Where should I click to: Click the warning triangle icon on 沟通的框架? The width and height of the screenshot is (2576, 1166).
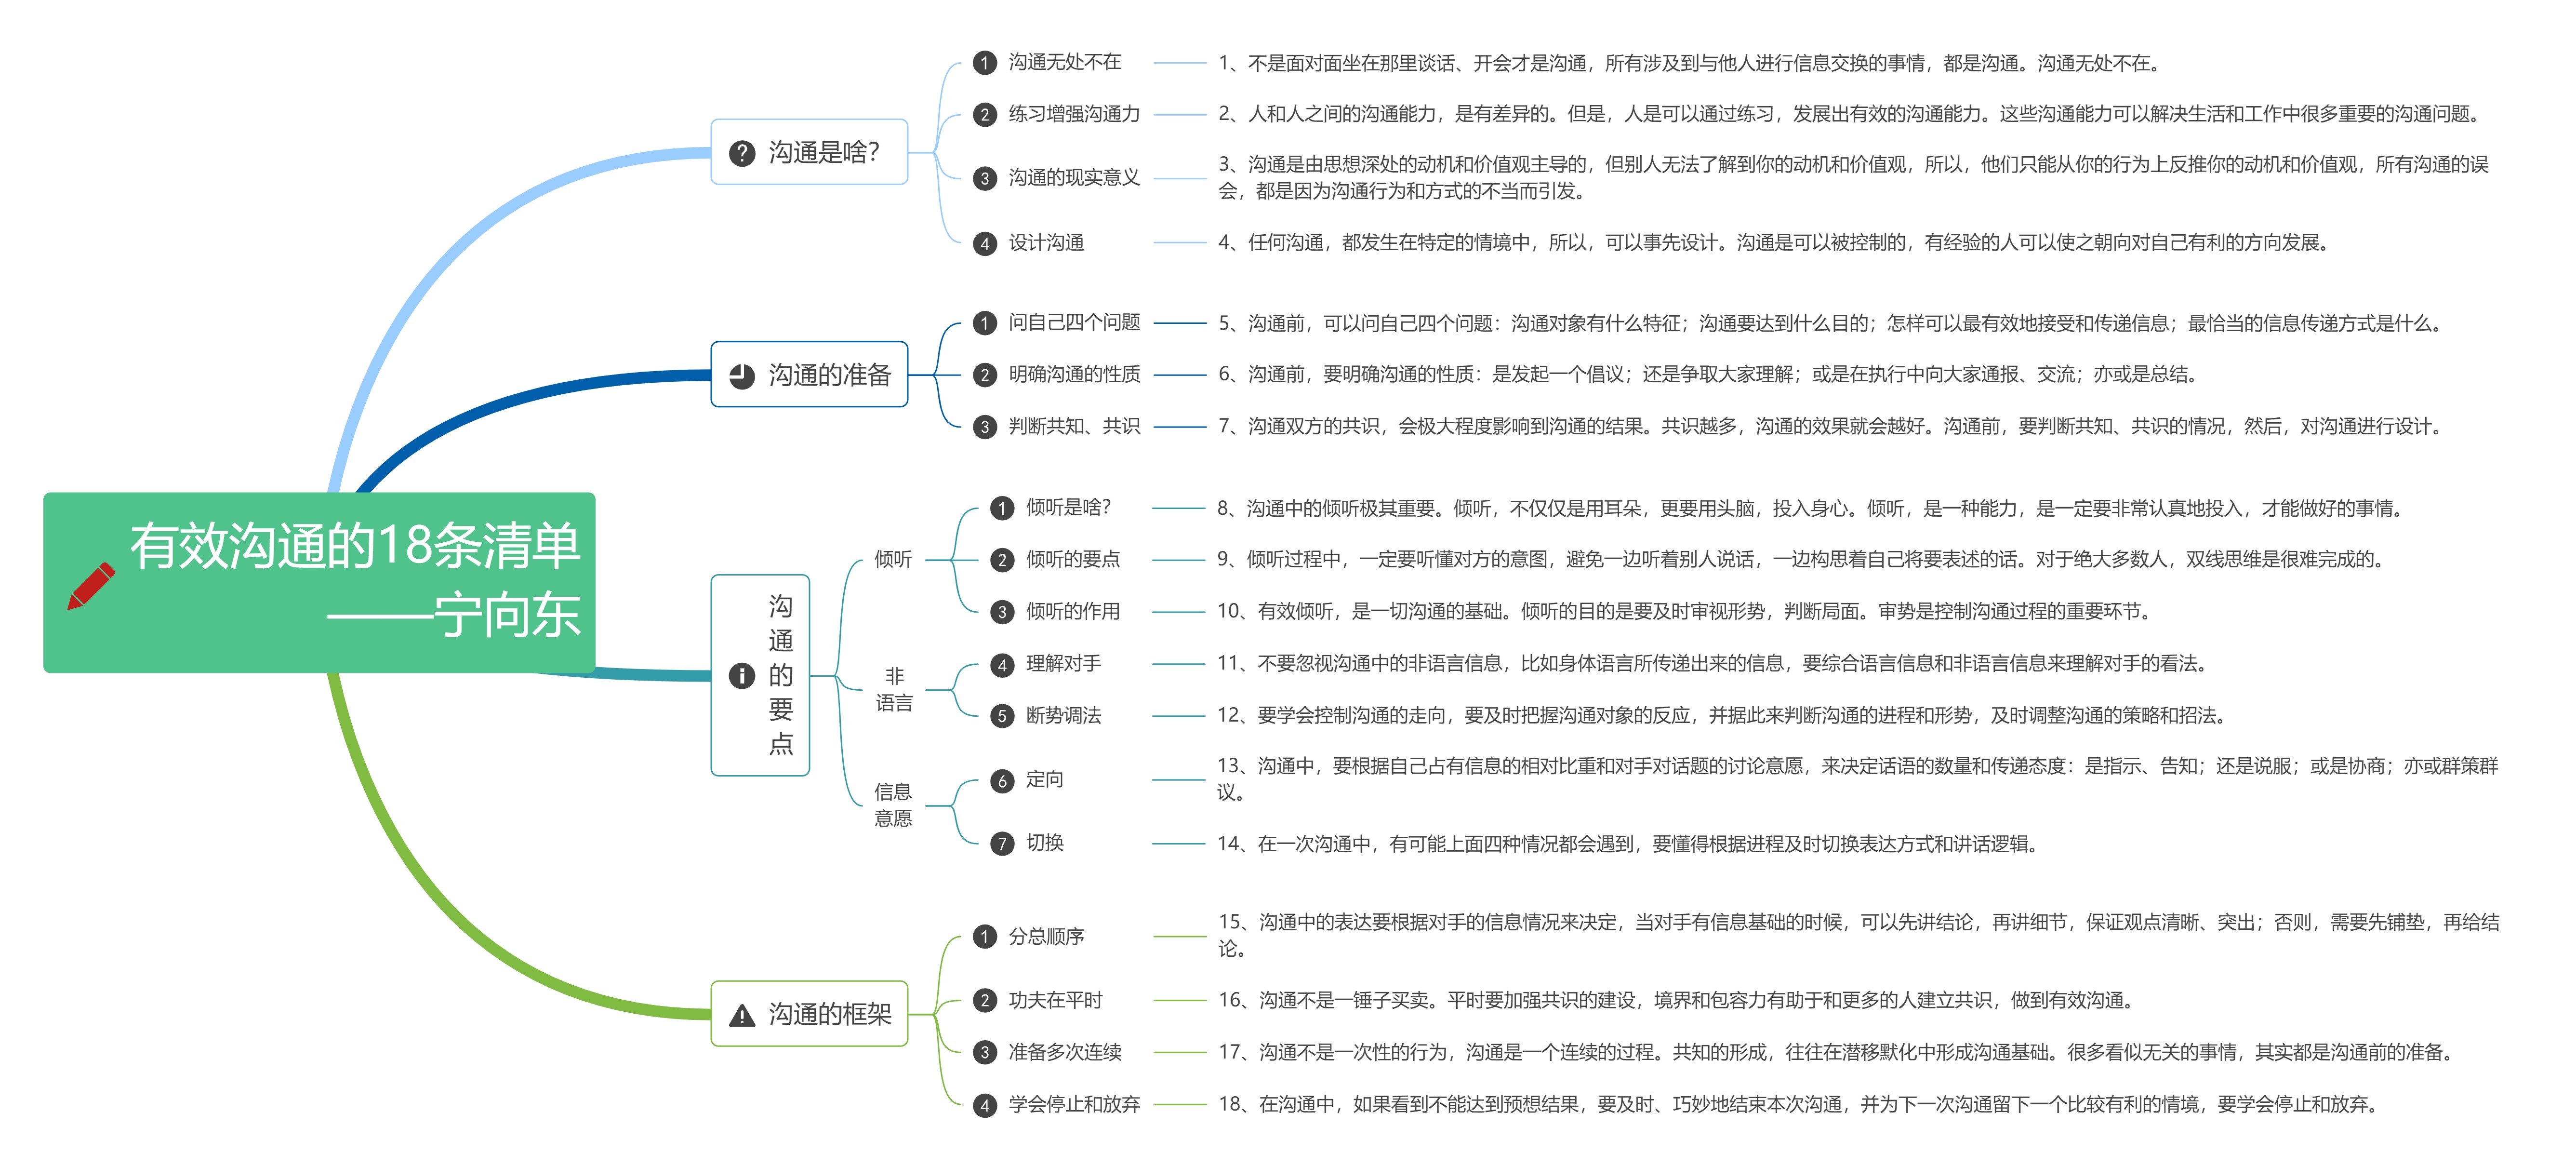(x=741, y=1016)
